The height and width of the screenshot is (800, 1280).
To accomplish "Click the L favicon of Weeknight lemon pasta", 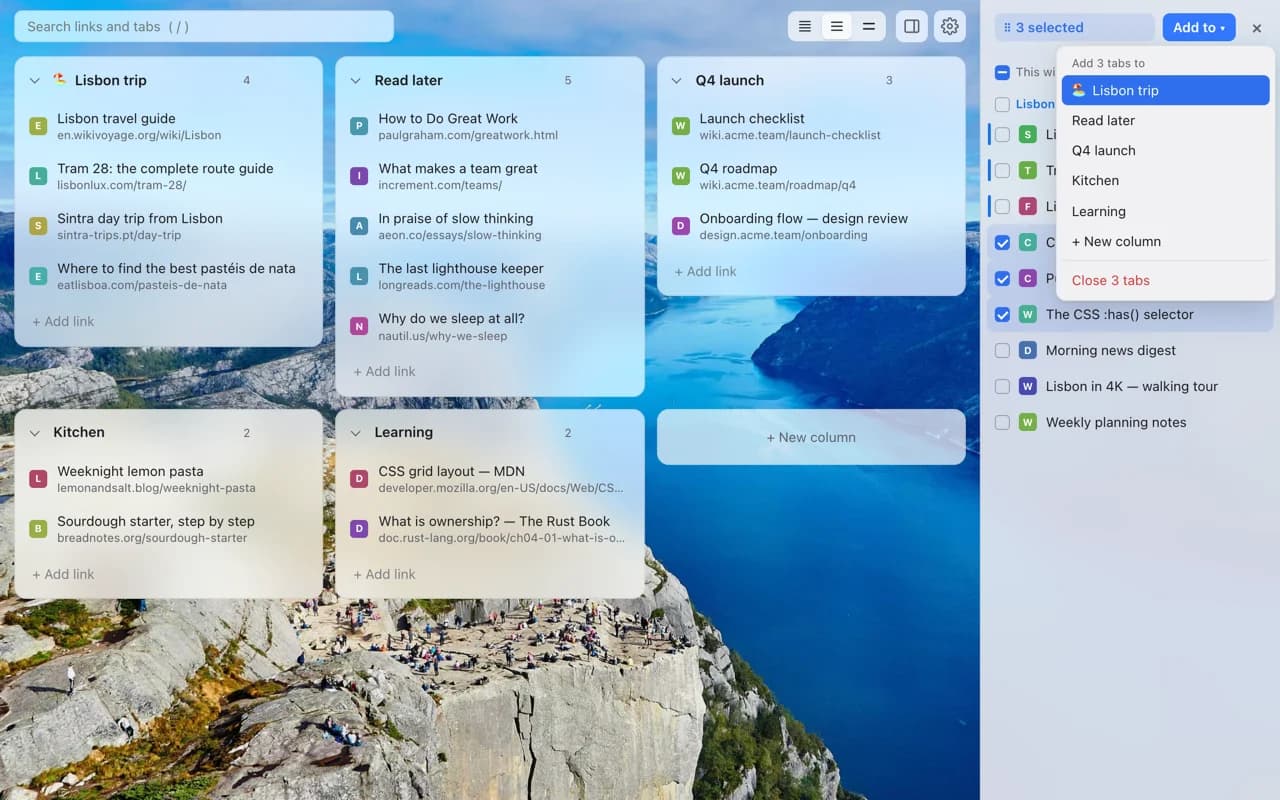I will point(38,479).
